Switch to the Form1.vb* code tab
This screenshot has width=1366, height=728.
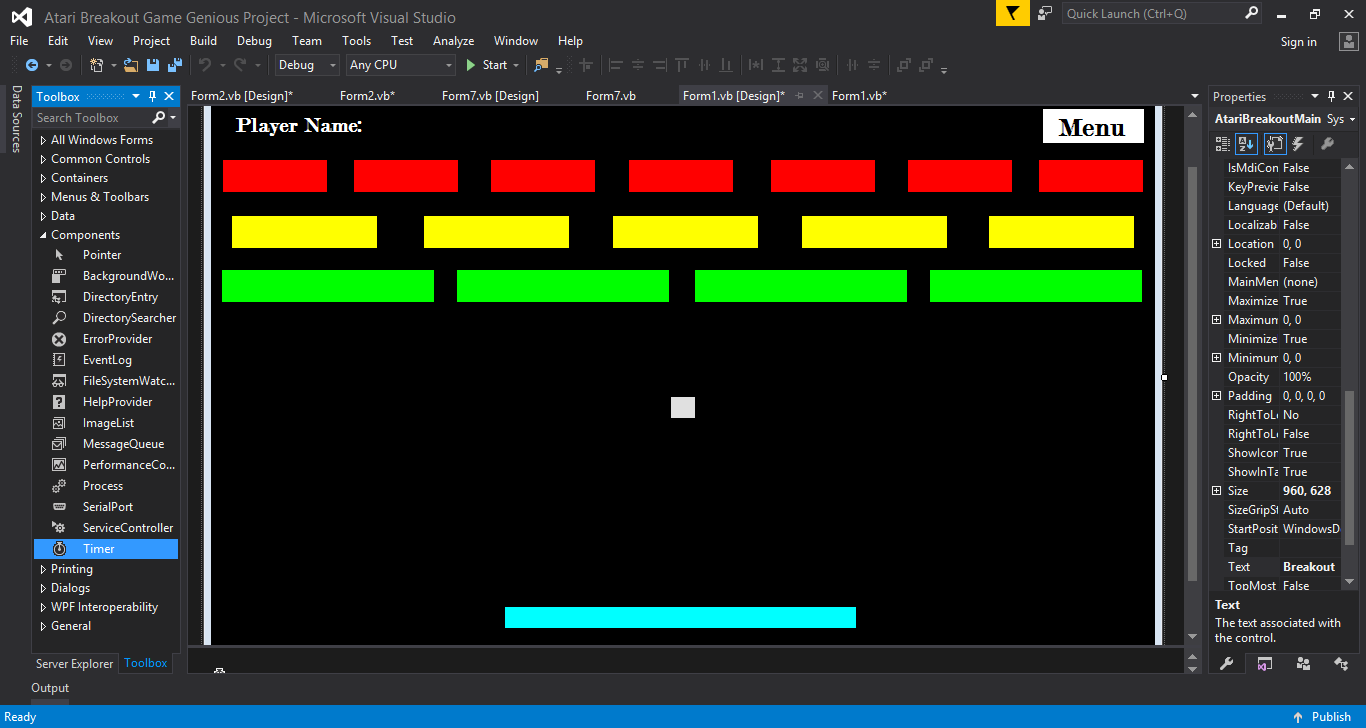[859, 96]
